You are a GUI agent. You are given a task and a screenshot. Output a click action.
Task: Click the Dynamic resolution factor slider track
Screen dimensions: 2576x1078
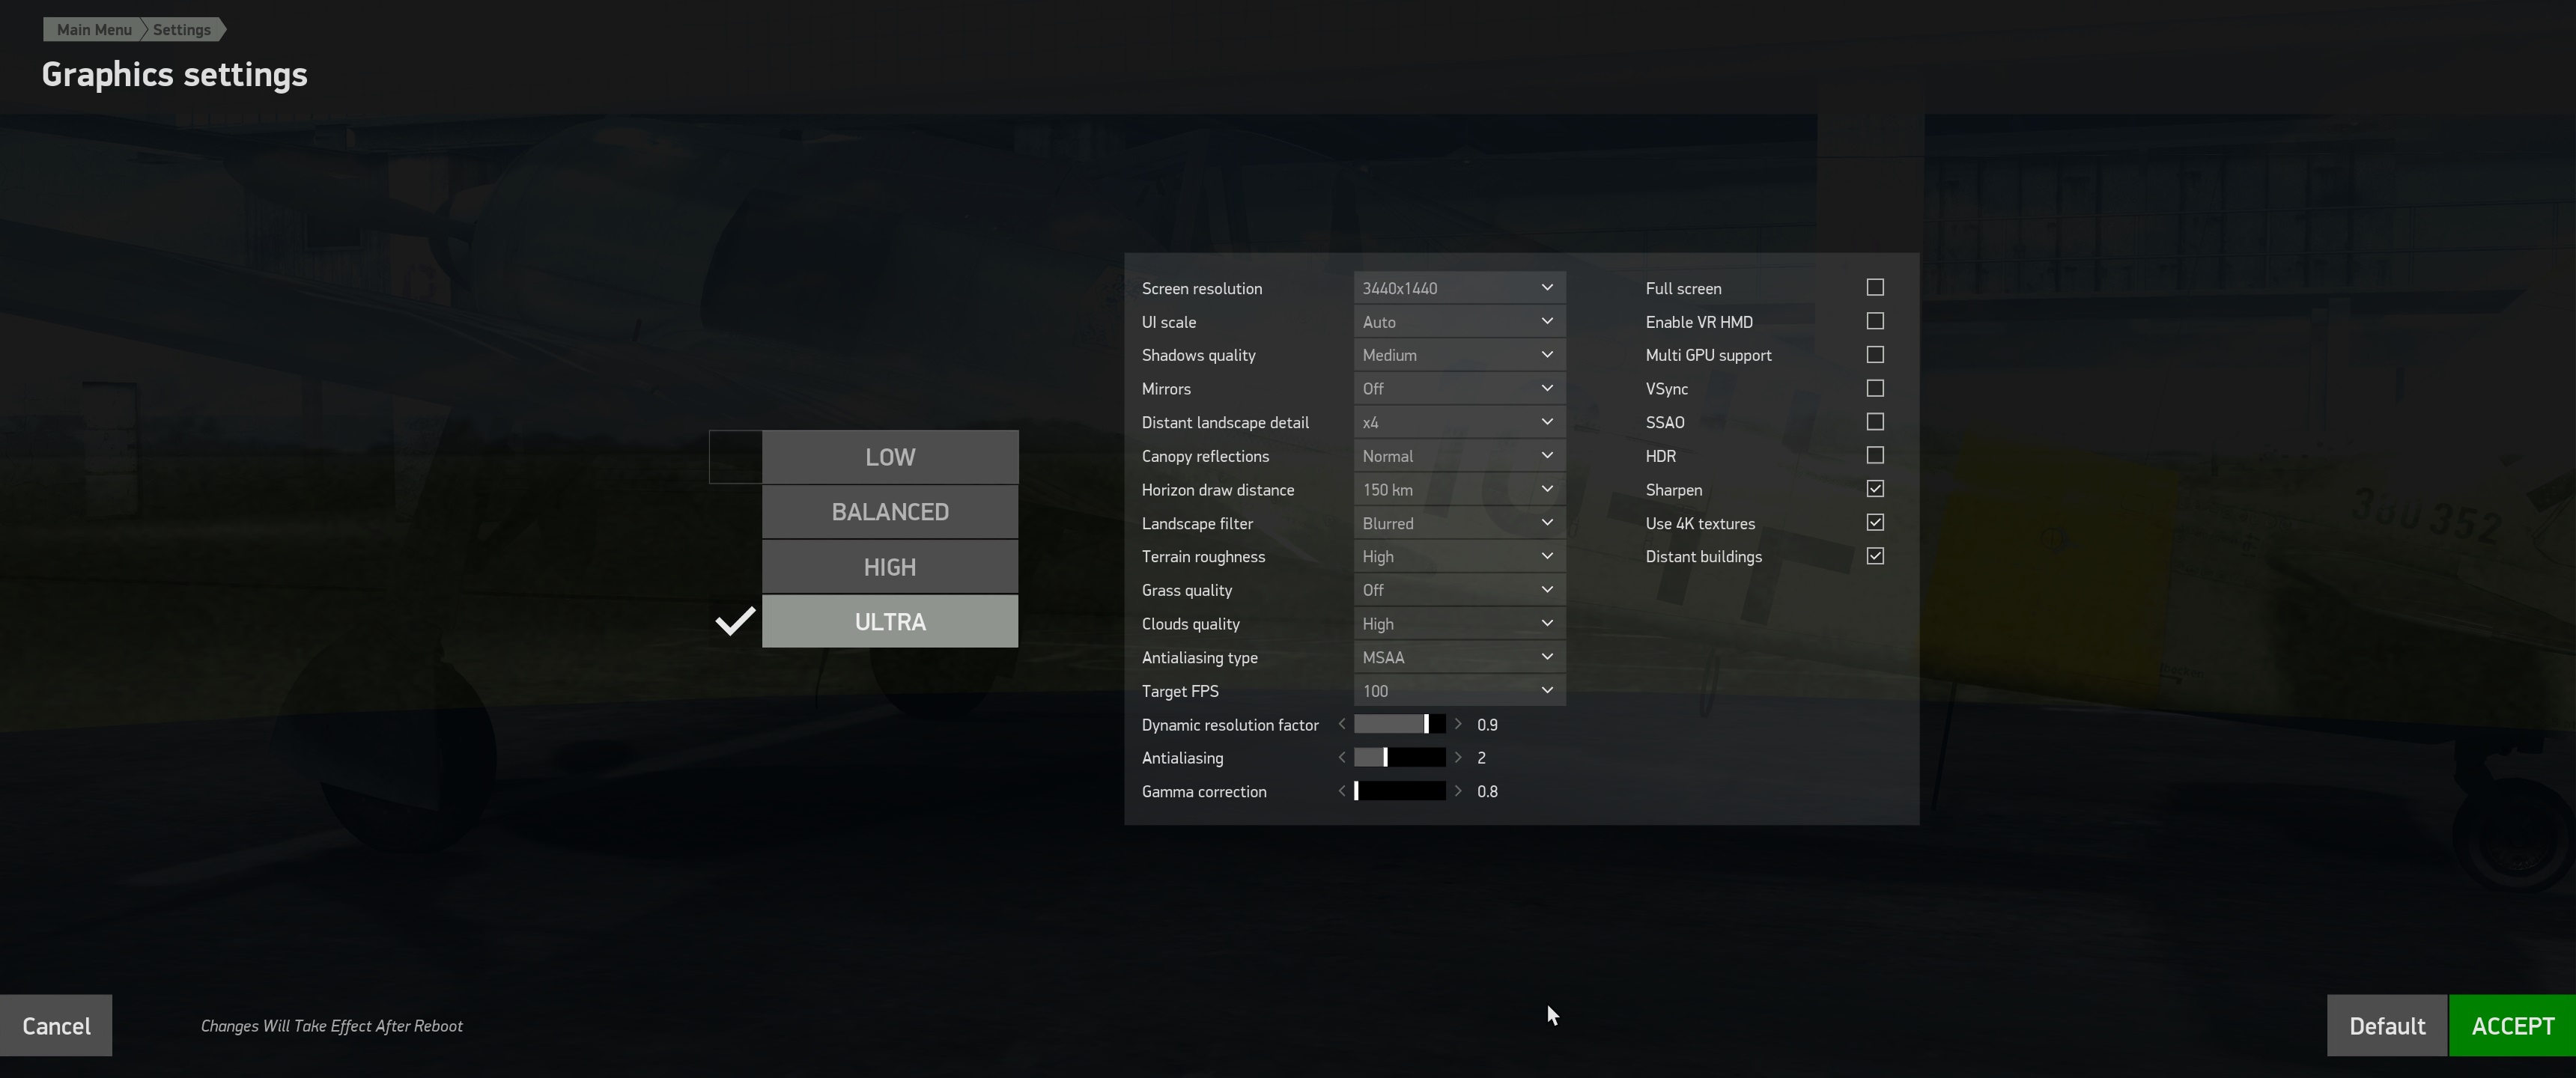(x=1399, y=724)
